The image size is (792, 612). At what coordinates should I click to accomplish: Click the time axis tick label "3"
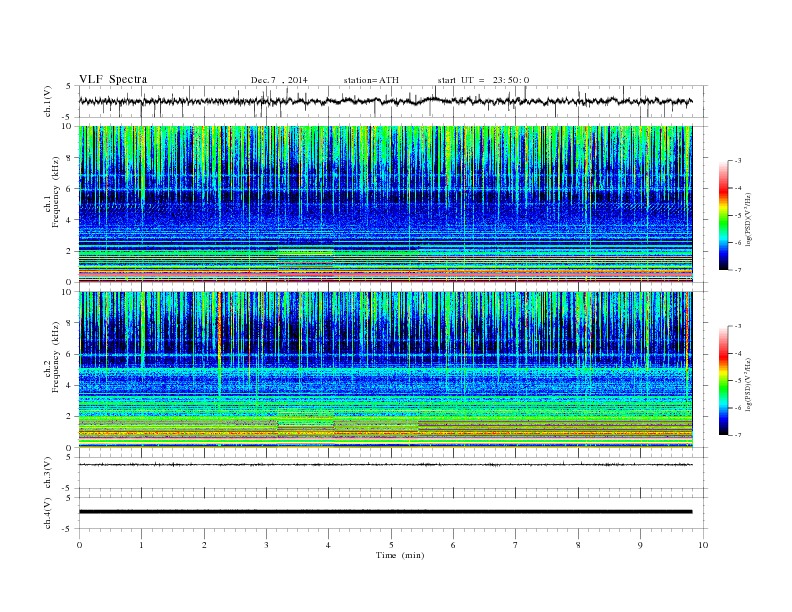click(266, 545)
